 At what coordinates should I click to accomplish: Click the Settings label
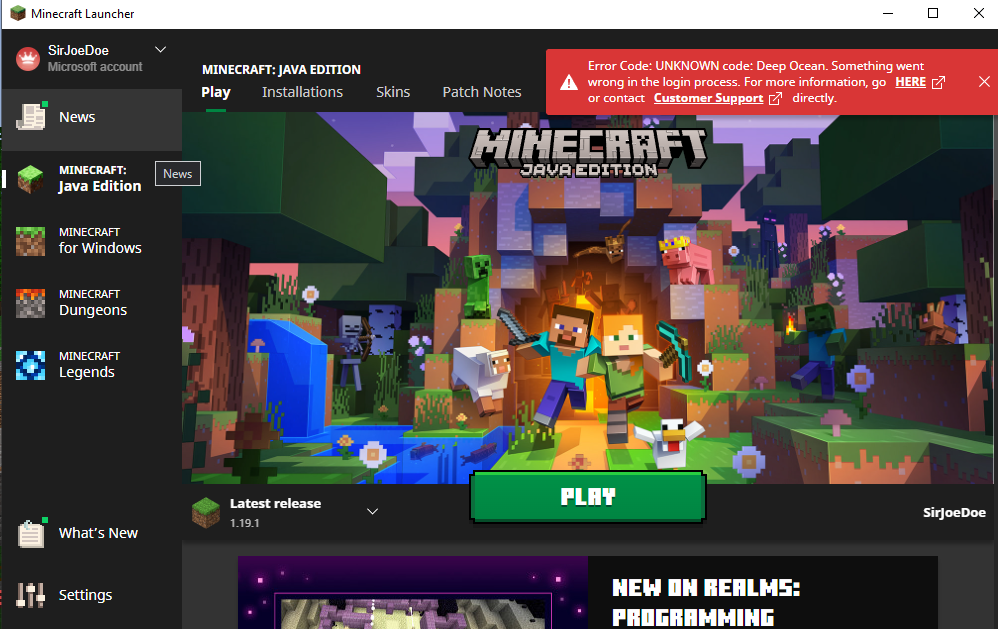pyautogui.click(x=85, y=595)
